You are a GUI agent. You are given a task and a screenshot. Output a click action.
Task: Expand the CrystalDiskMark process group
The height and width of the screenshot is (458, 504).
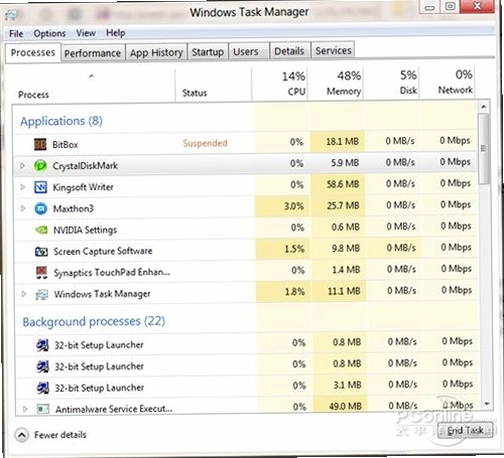coord(22,165)
